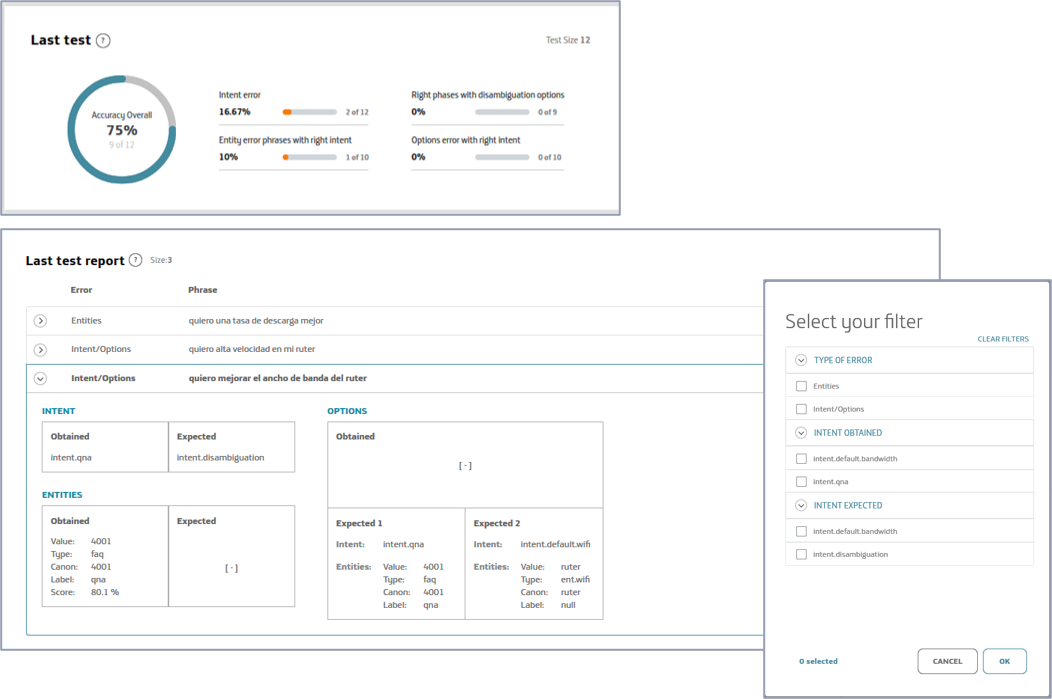This screenshot has height=699, width=1052.
Task: Click the Right phases with disambiguation bar
Action: point(502,112)
